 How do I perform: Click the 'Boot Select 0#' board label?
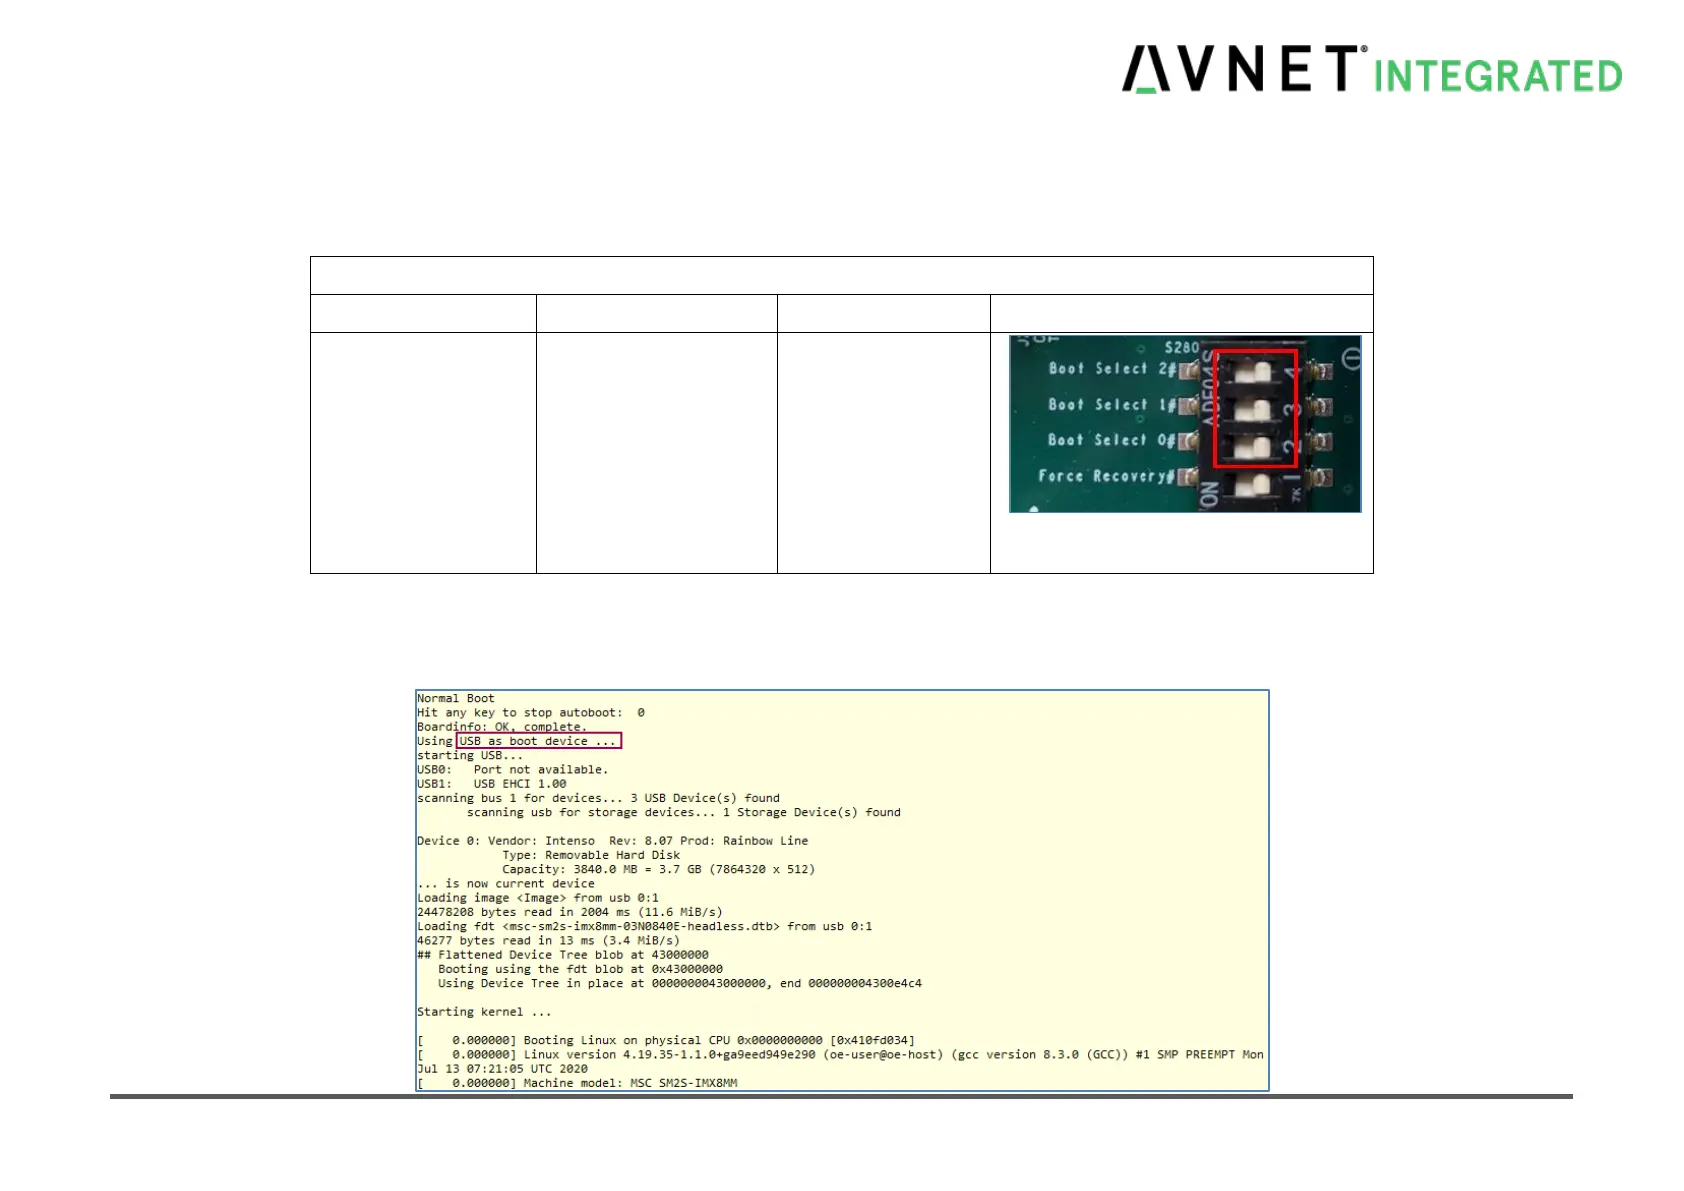(x=1112, y=440)
